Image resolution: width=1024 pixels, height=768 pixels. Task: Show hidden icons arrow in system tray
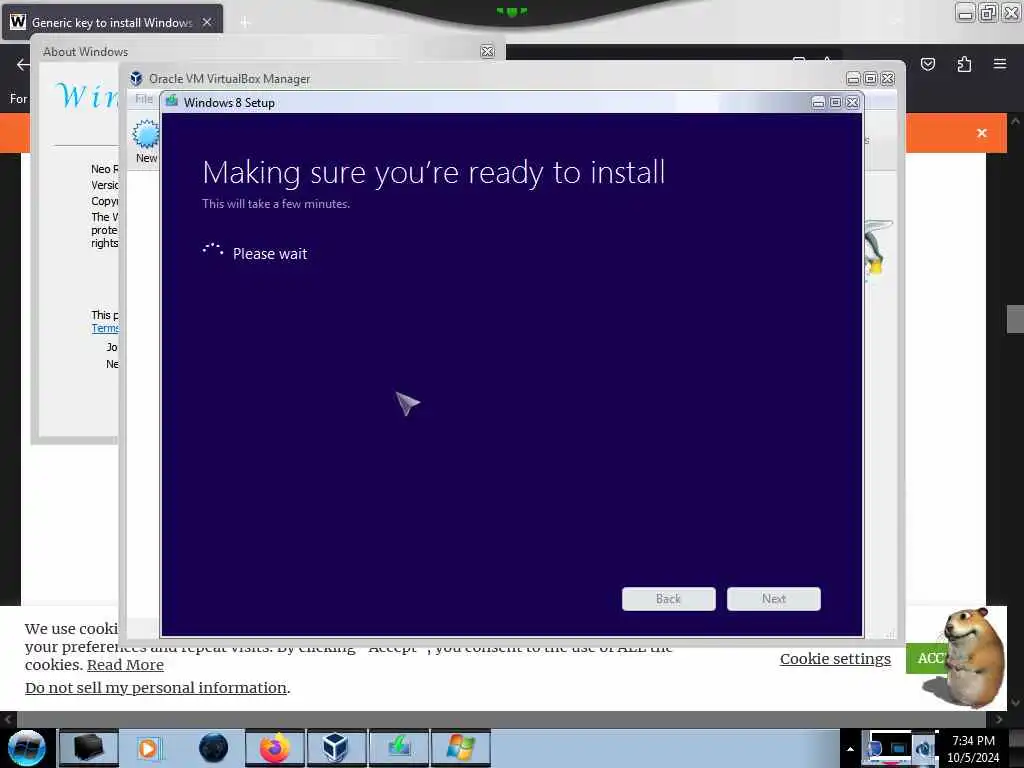850,748
